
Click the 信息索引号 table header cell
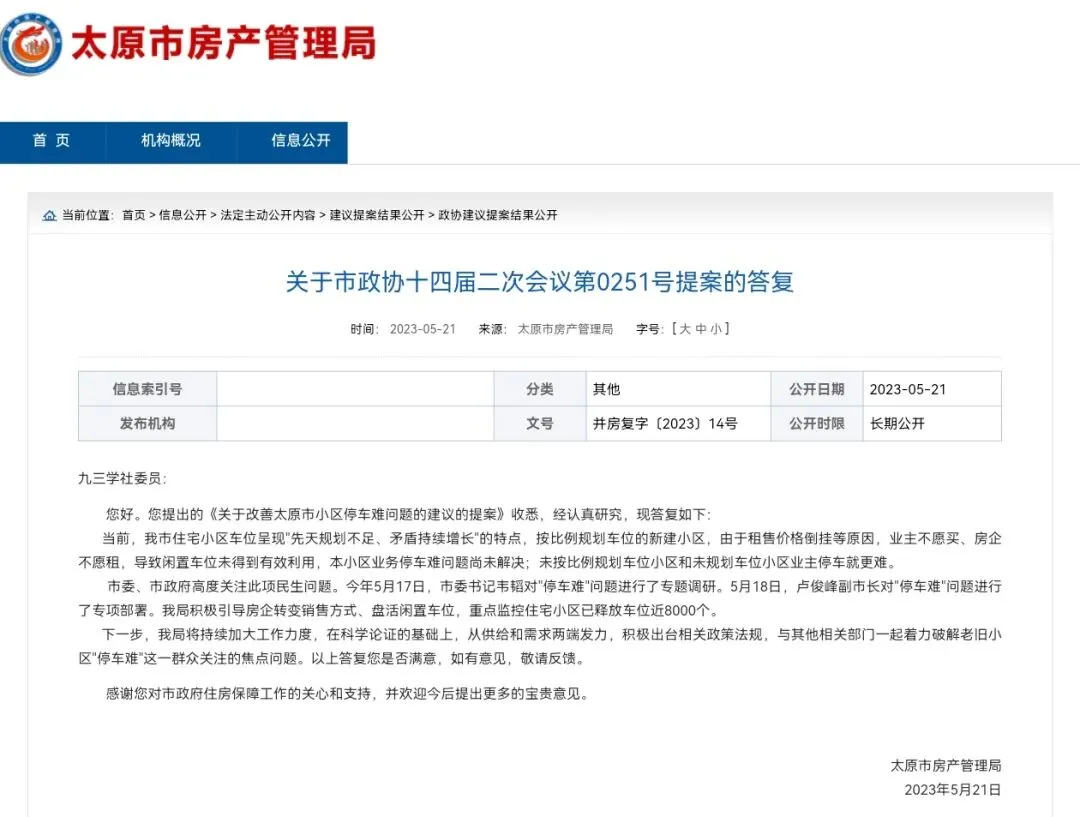[x=147, y=389]
